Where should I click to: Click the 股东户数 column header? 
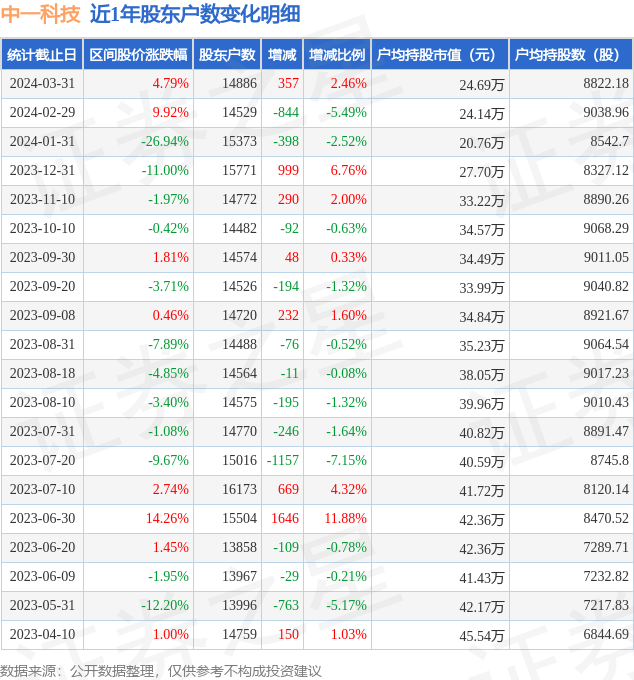tap(227, 55)
